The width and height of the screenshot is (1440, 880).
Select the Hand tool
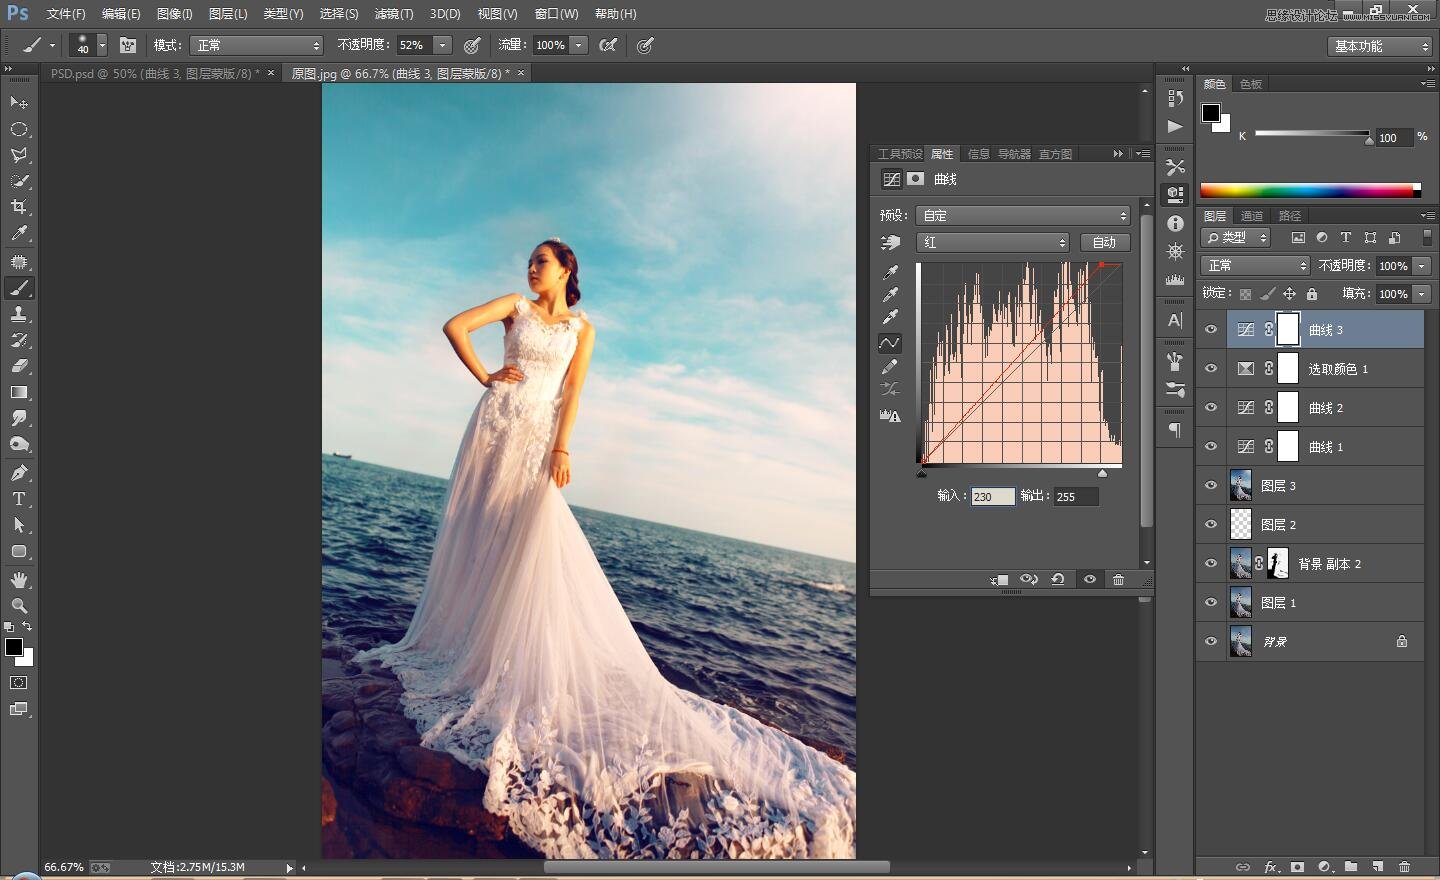click(x=19, y=580)
